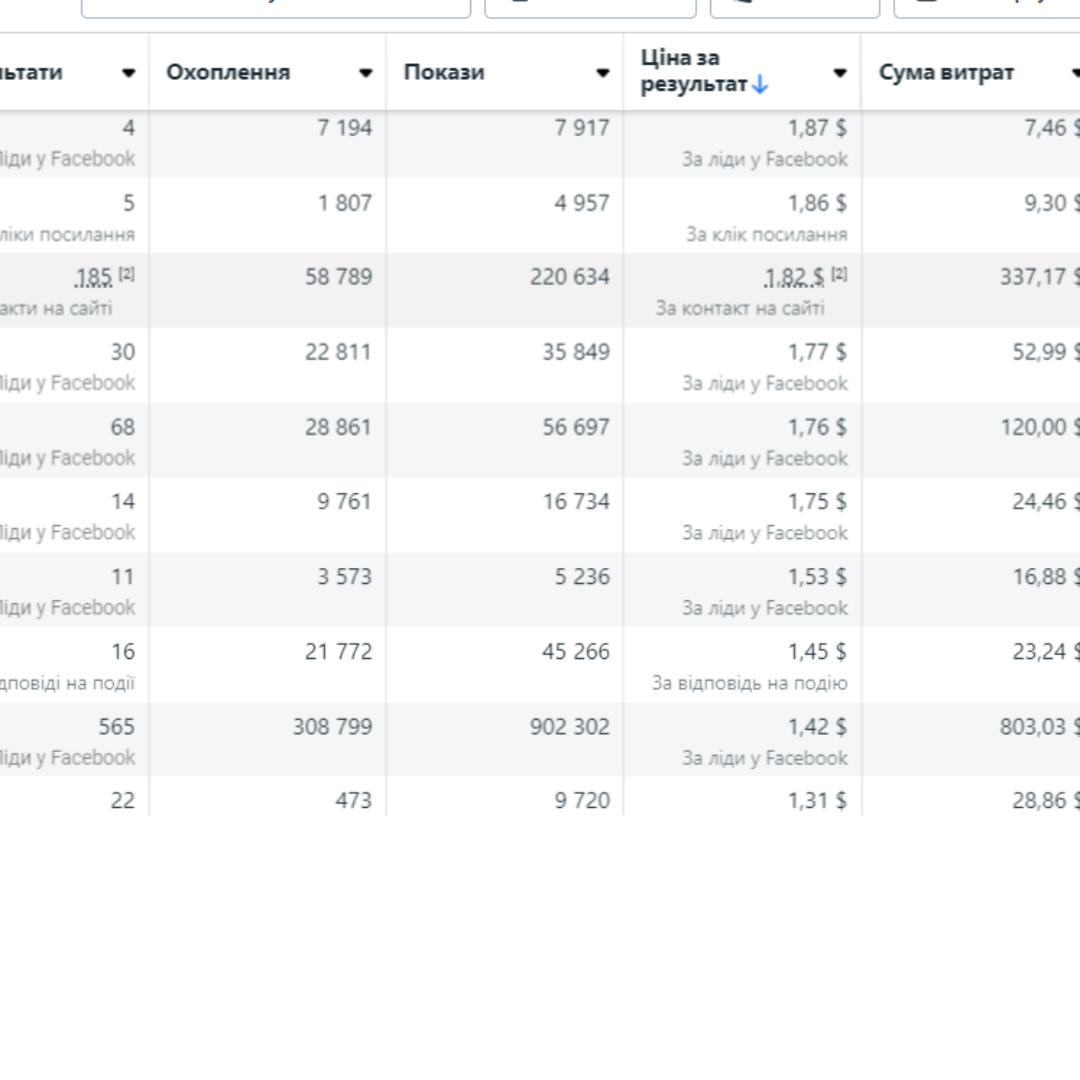Click the Ціна за результат header label
1080x1080 pixels.
[x=694, y=71]
